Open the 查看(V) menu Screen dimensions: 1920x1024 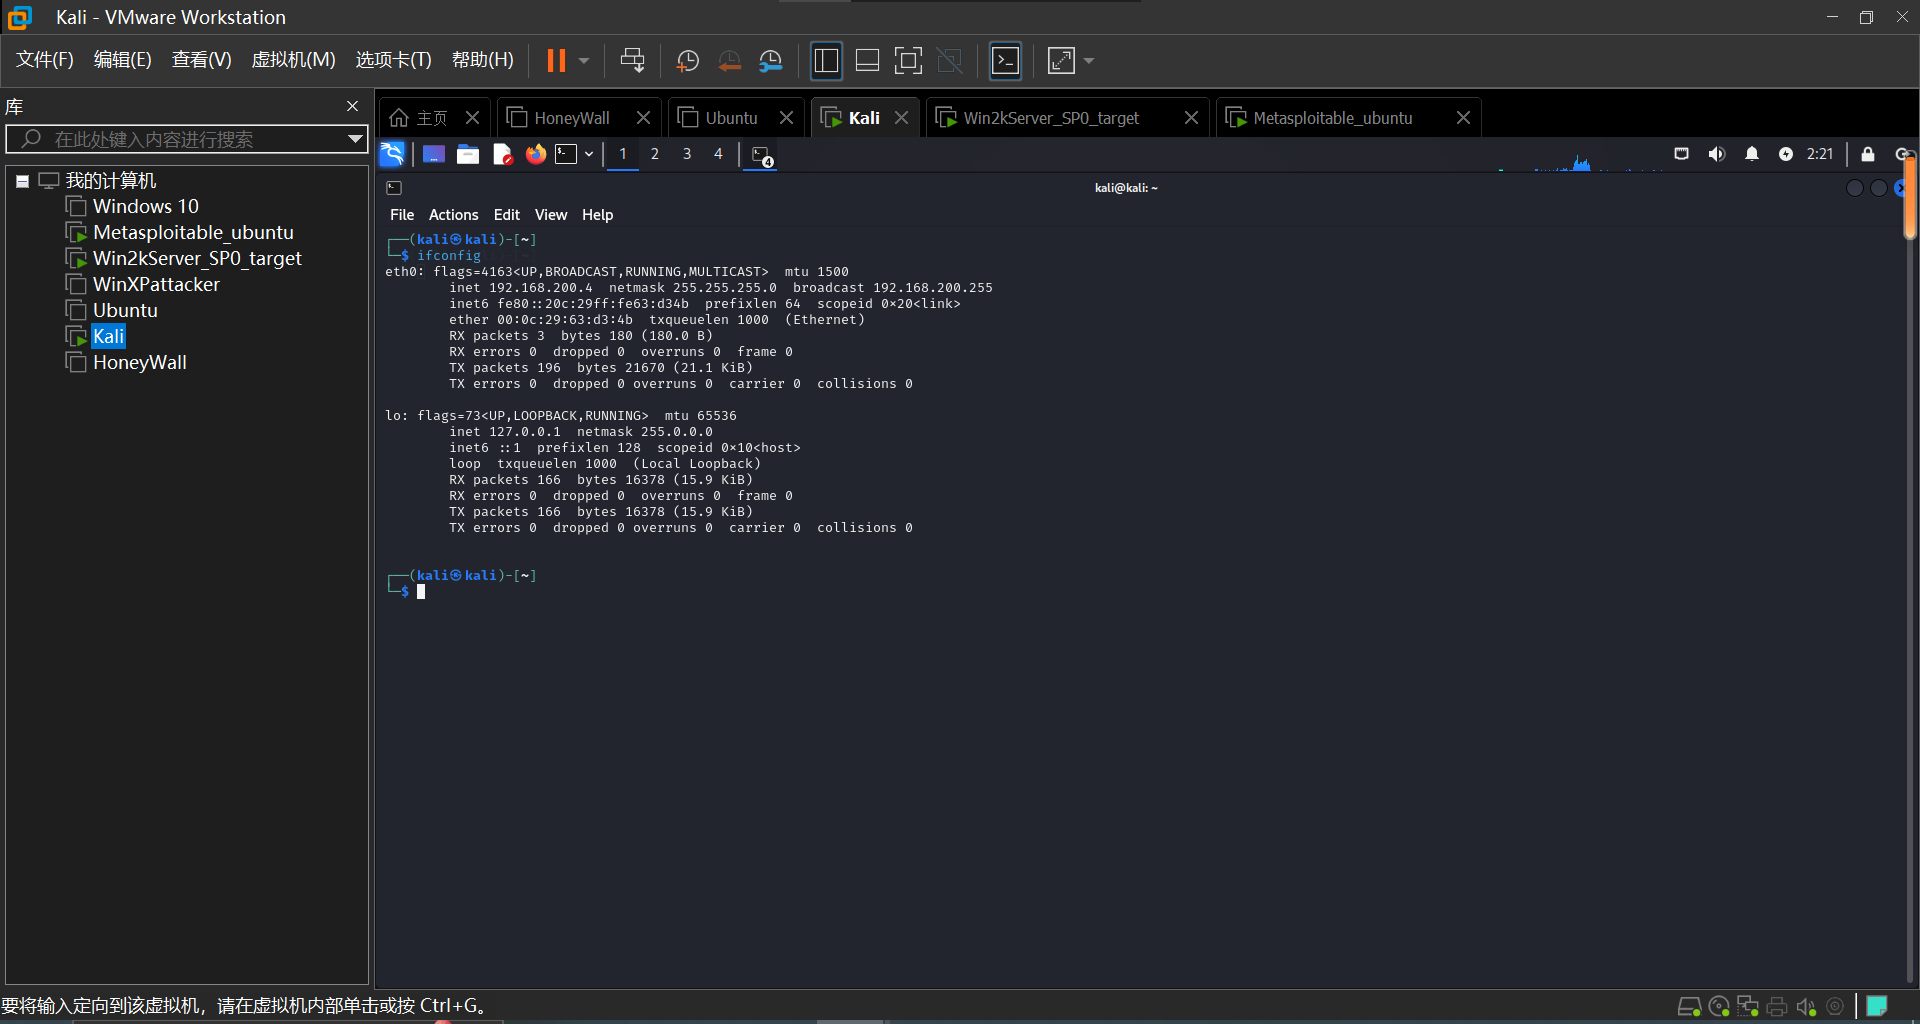pyautogui.click(x=201, y=60)
